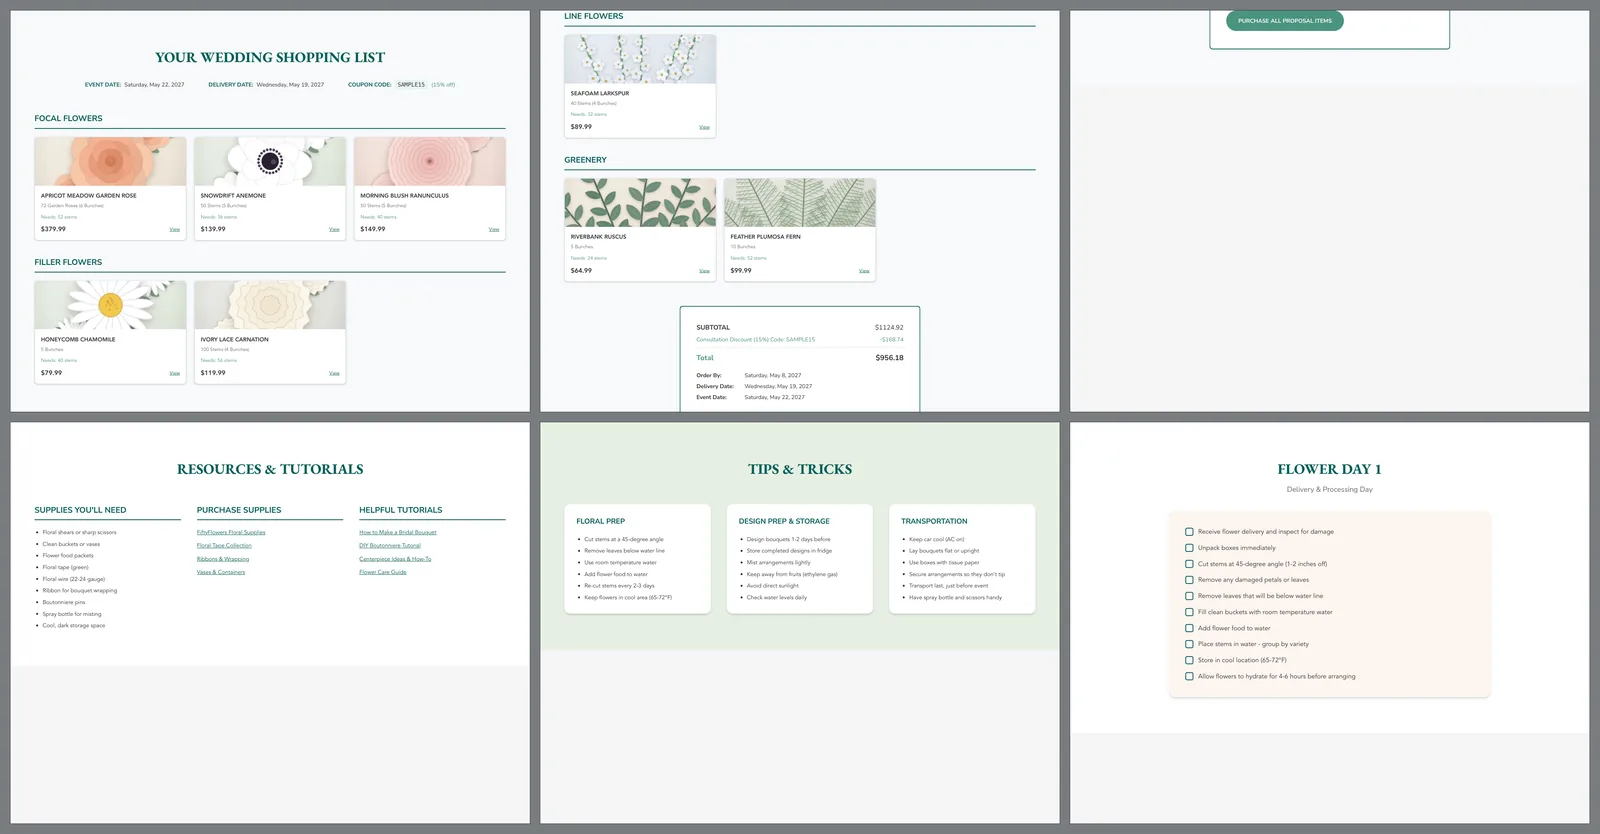The image size is (1600, 834).
Task: Click View link on Honeycomb Chamomile card
Action: pos(174,373)
